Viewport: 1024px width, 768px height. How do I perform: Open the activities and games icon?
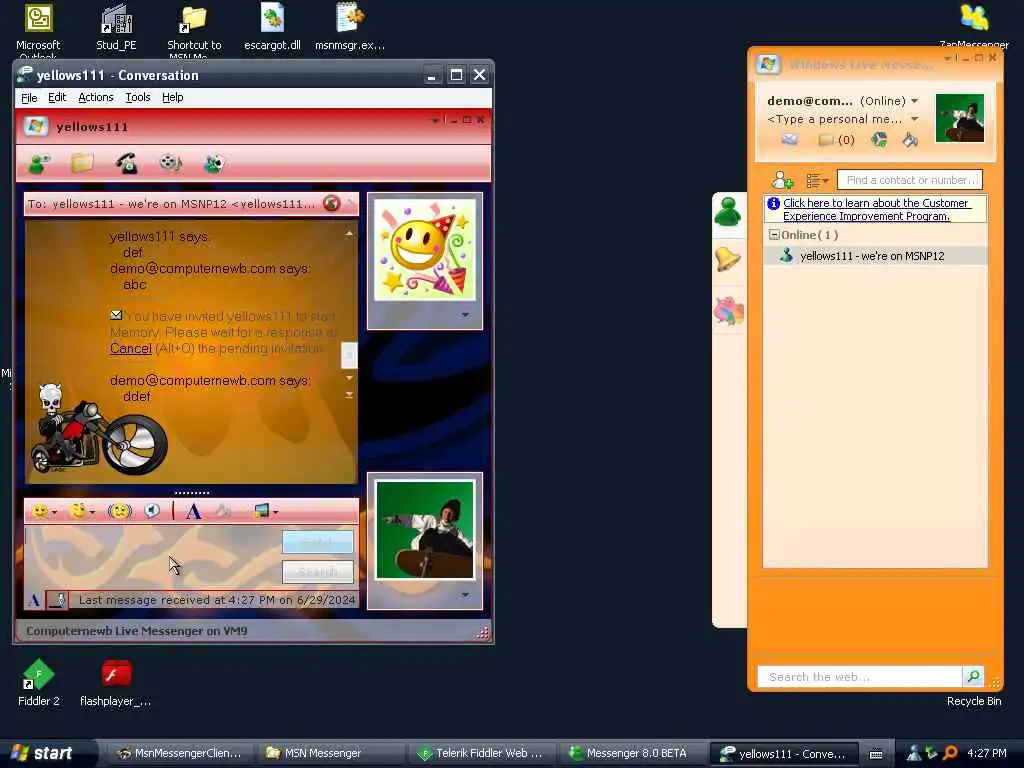[214, 163]
